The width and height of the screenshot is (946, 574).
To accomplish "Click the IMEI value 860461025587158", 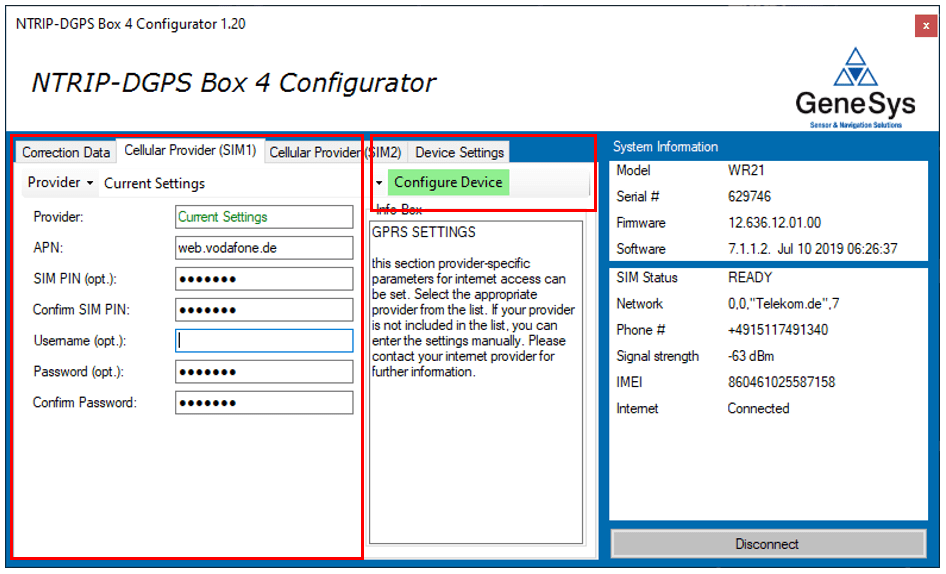I will pos(781,382).
